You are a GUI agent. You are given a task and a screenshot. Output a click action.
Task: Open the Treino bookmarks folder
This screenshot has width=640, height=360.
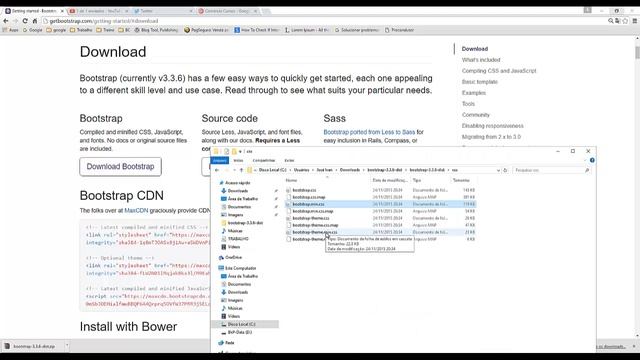click(x=106, y=30)
